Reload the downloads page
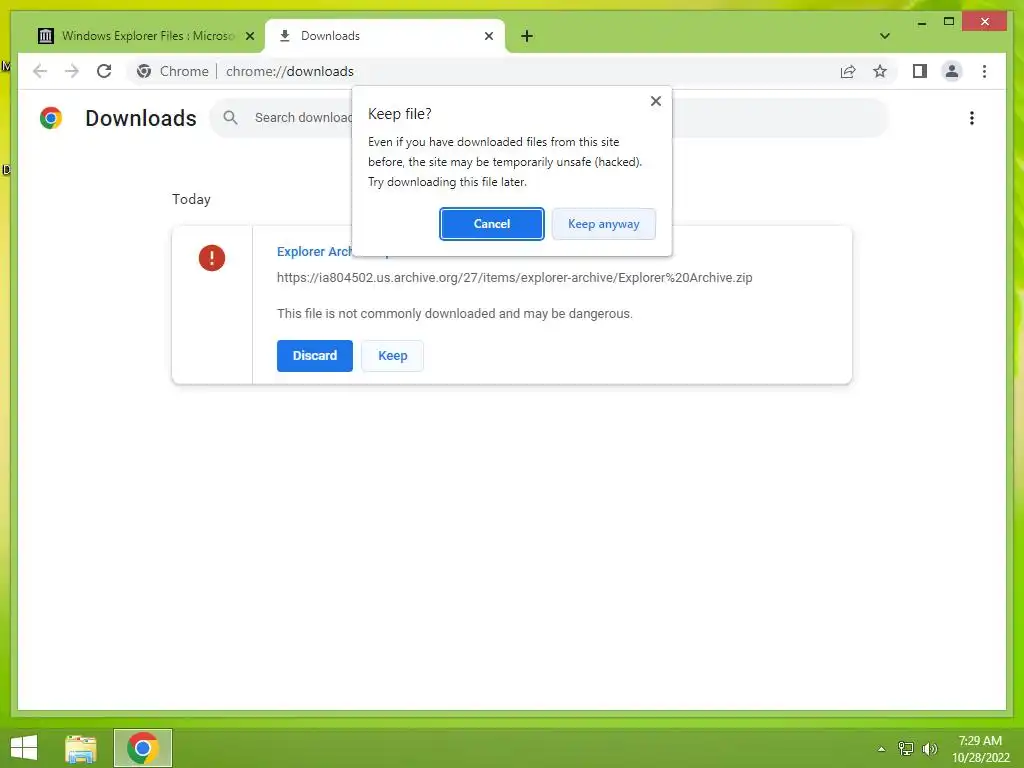This screenshot has width=1024, height=768. (x=104, y=71)
